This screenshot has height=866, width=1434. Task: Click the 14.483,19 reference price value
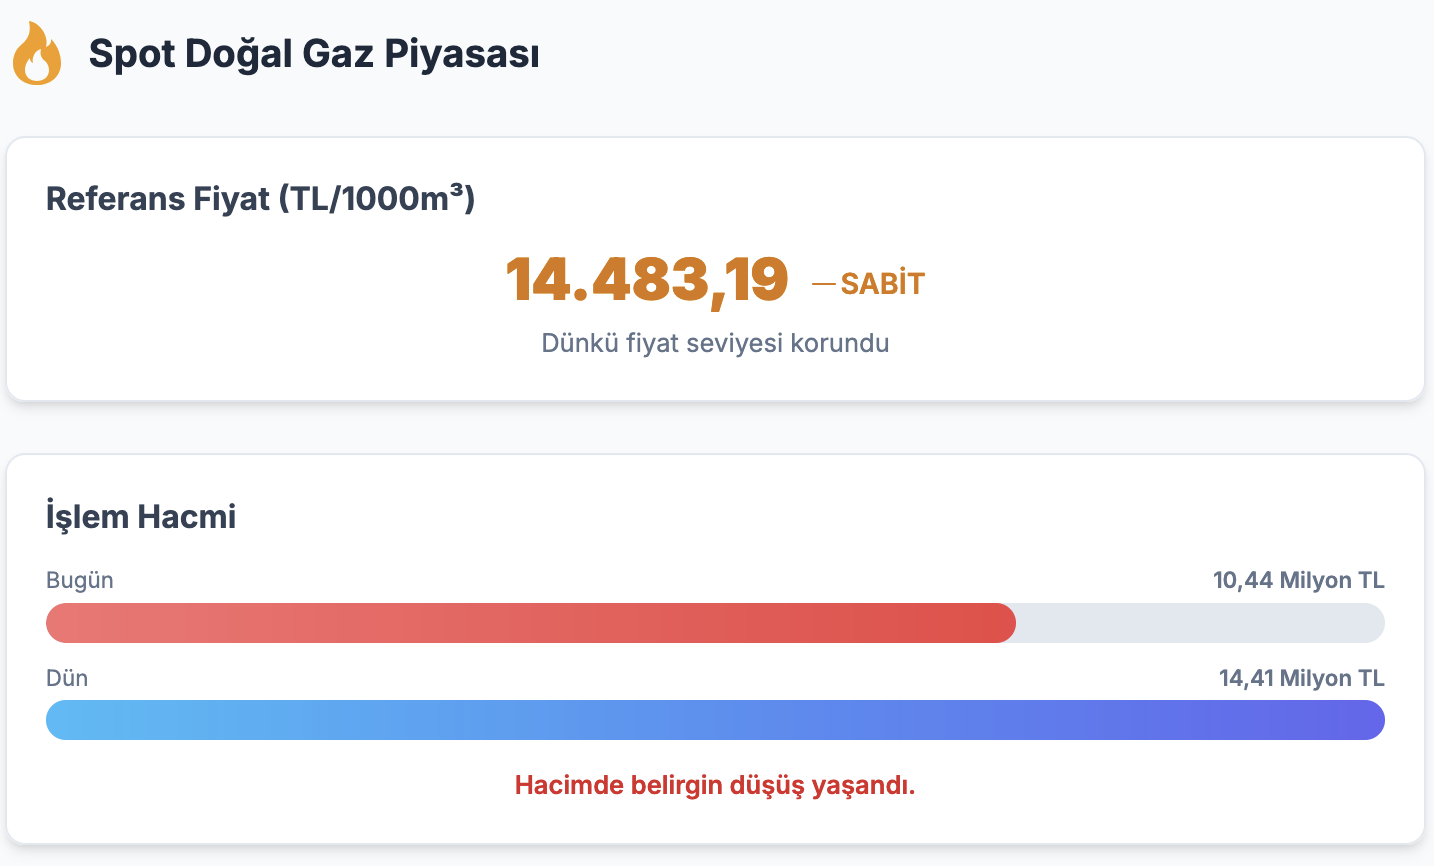647,279
